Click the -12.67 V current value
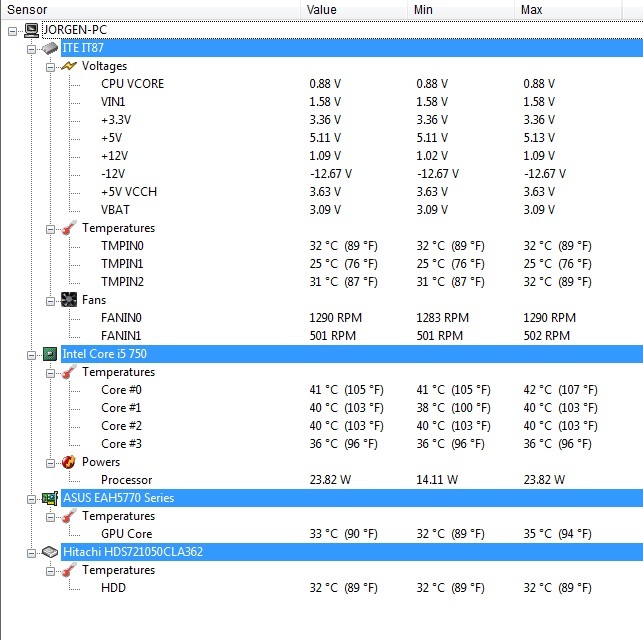This screenshot has height=640, width=643. [331, 174]
